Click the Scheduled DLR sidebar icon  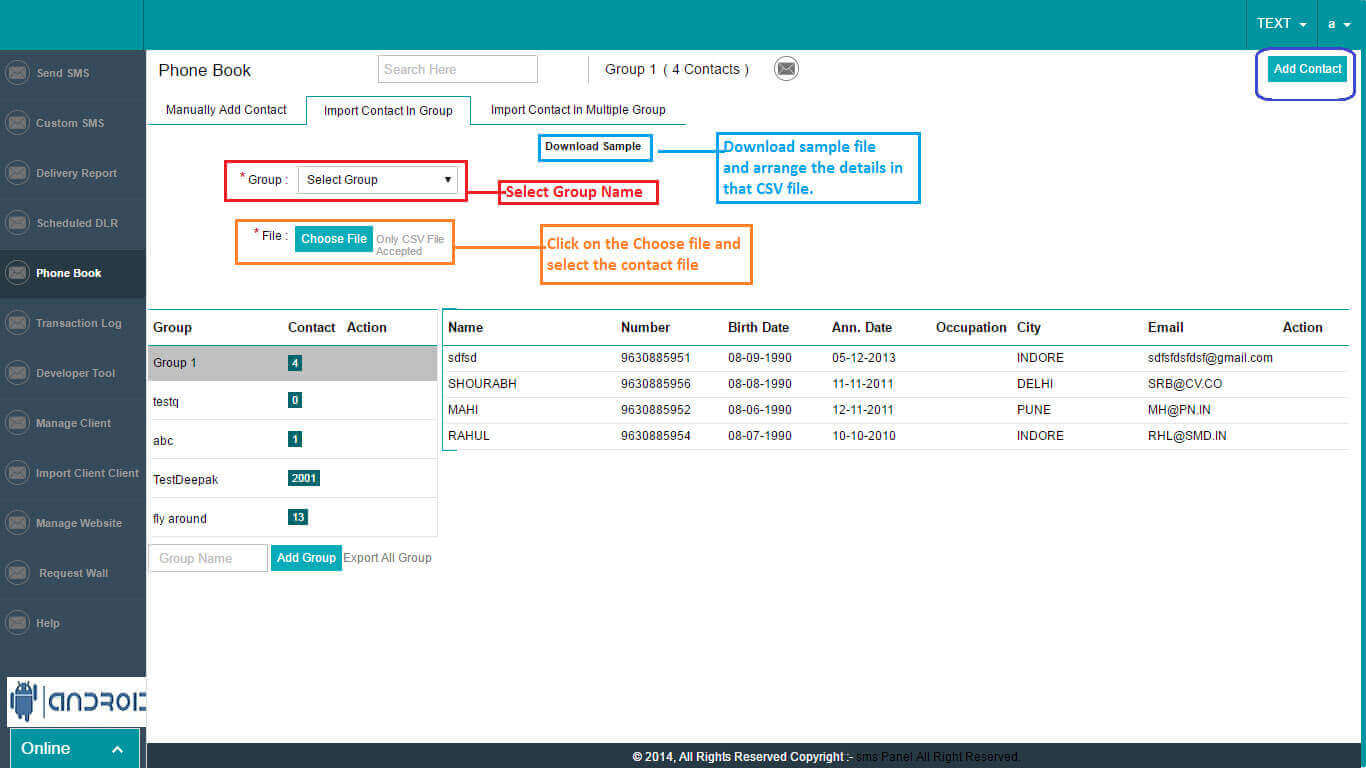[x=17, y=223]
